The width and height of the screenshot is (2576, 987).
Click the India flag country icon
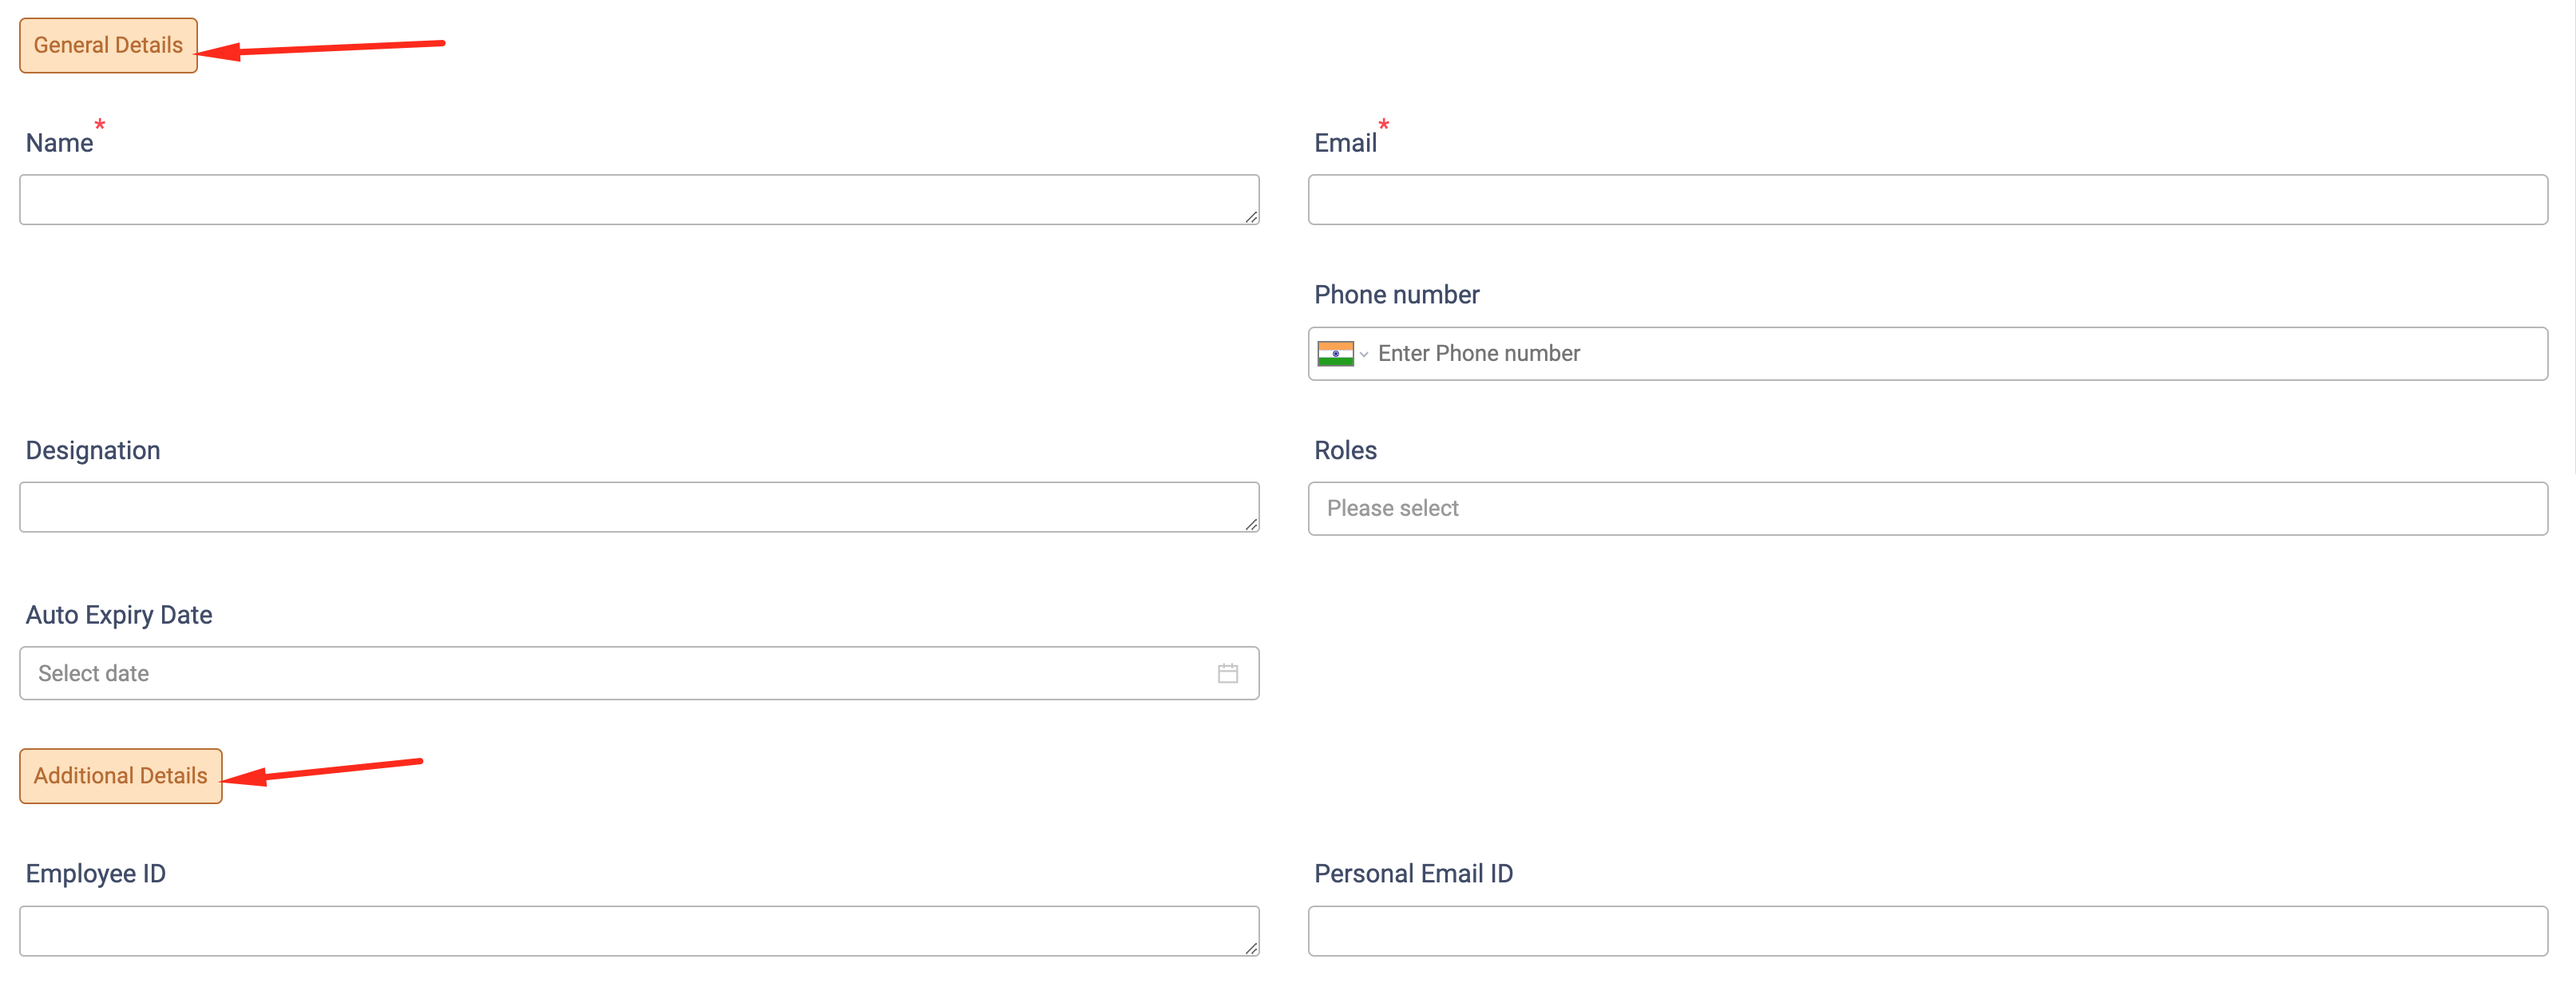(x=1335, y=354)
